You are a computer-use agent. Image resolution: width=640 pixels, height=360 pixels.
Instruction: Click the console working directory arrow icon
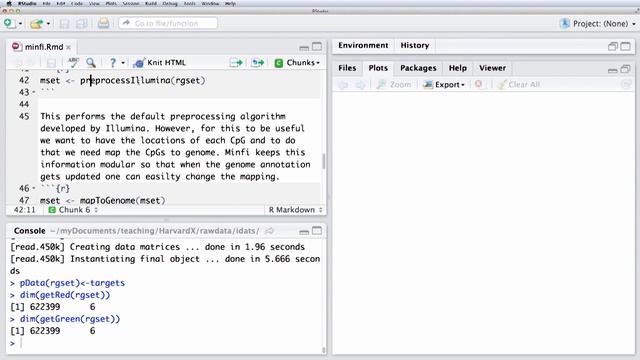(x=269, y=231)
